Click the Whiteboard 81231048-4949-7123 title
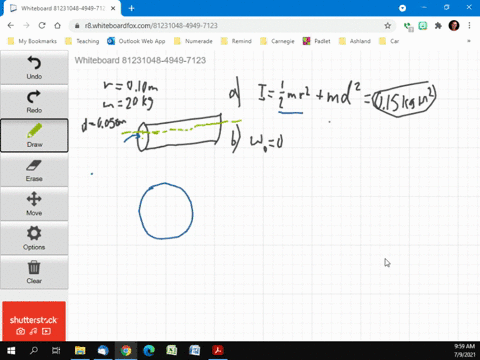 pos(140,60)
